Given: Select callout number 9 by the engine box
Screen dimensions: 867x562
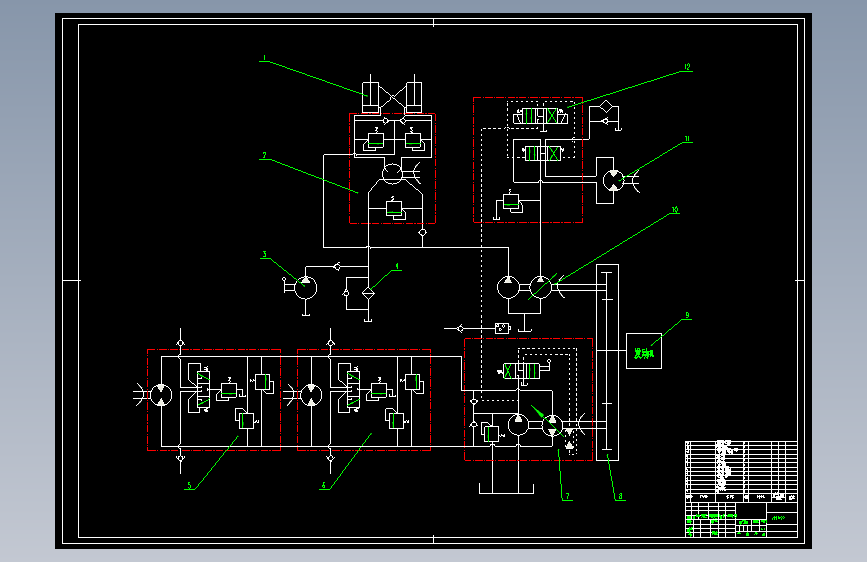Looking at the screenshot, I should [x=687, y=315].
